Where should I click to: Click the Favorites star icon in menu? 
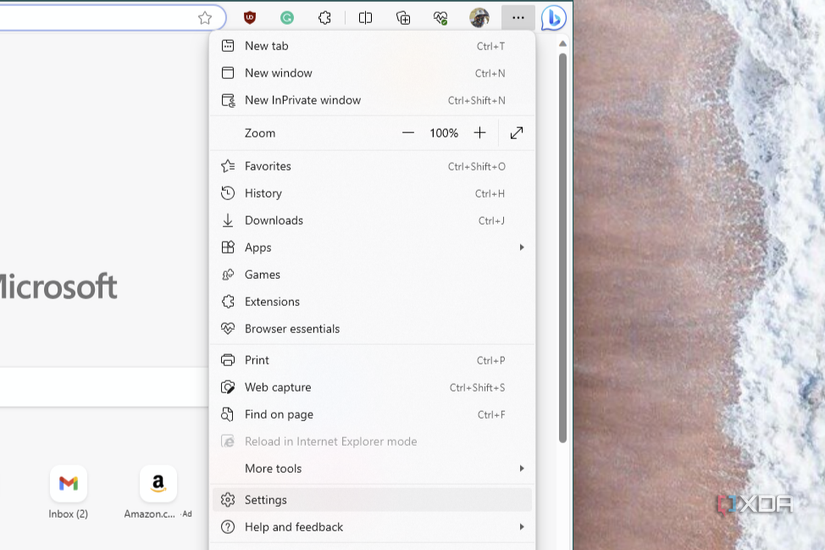tap(228, 166)
